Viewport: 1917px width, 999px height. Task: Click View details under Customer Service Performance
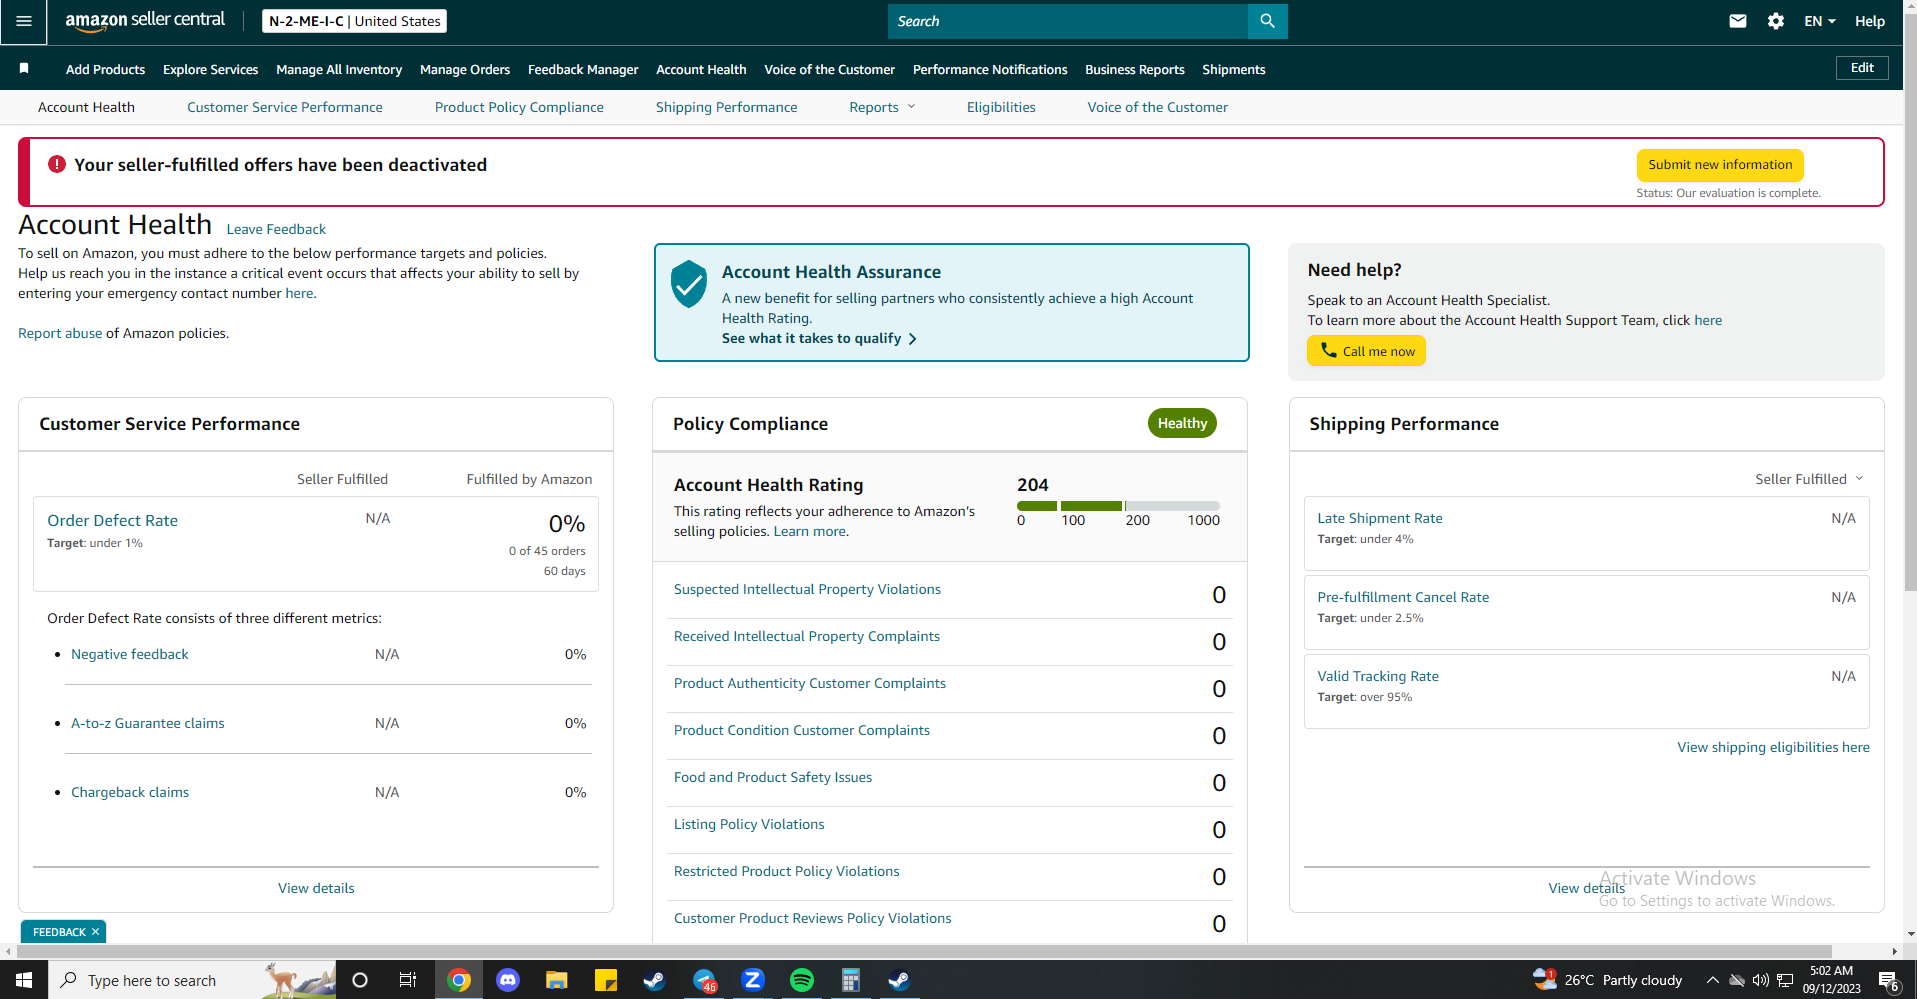316,888
